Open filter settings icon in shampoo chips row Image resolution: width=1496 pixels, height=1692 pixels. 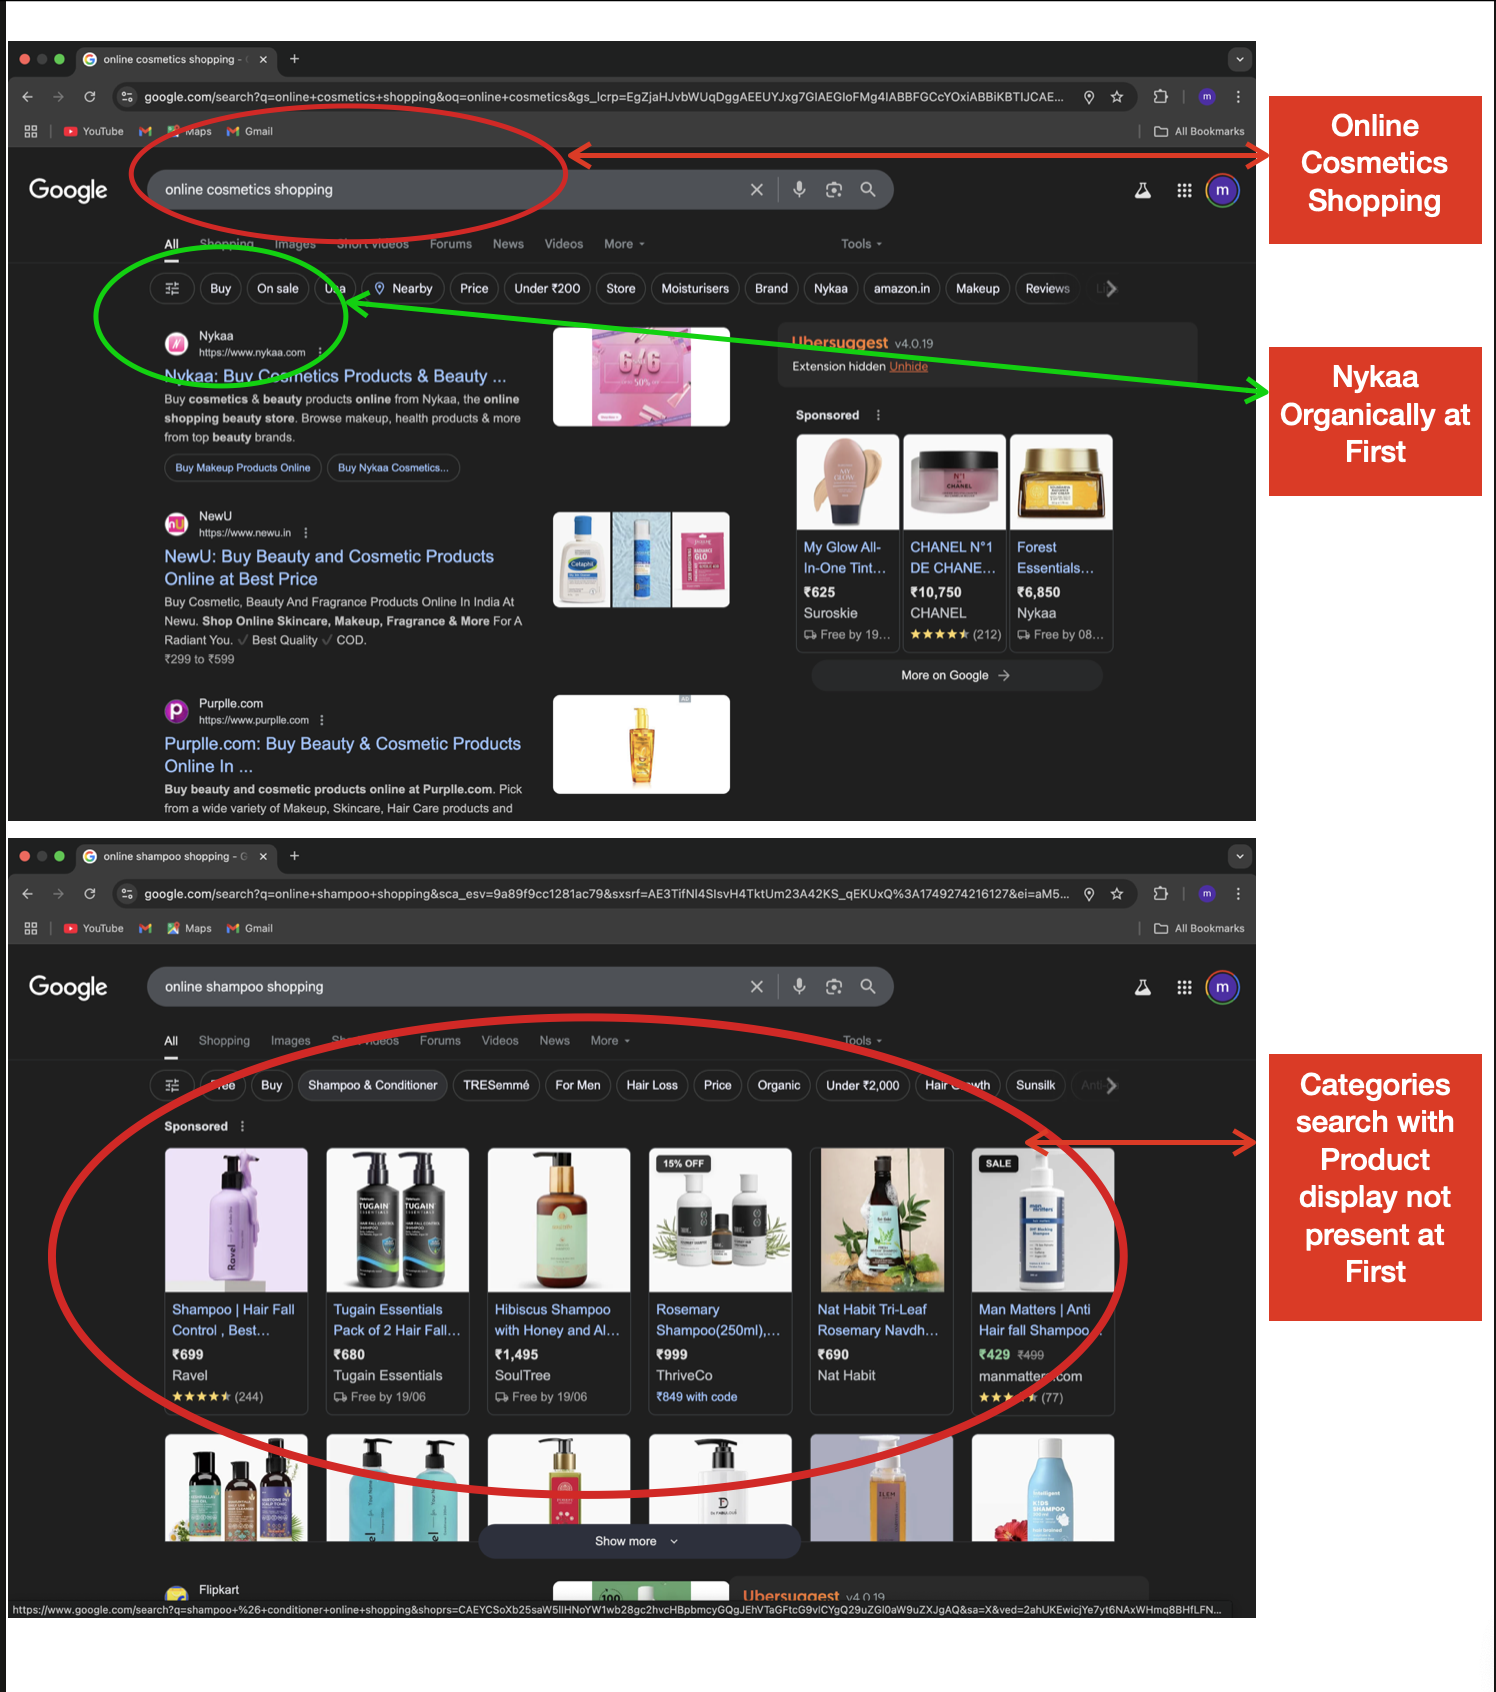[x=172, y=1085]
